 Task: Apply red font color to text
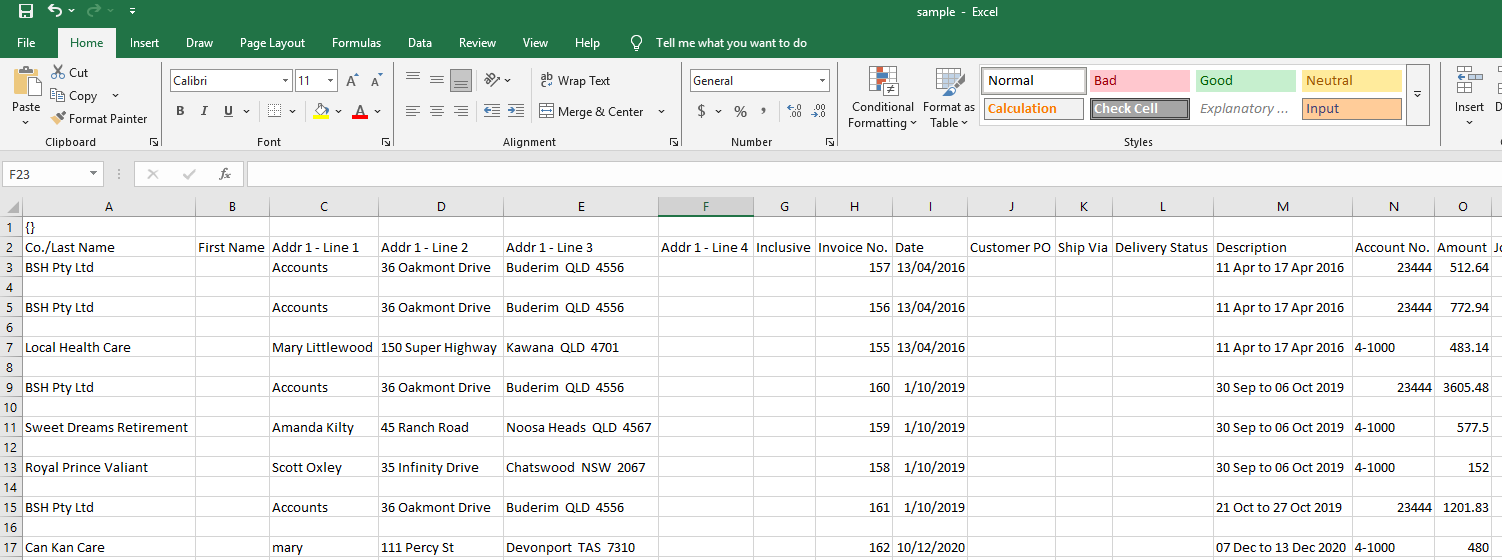click(x=361, y=111)
